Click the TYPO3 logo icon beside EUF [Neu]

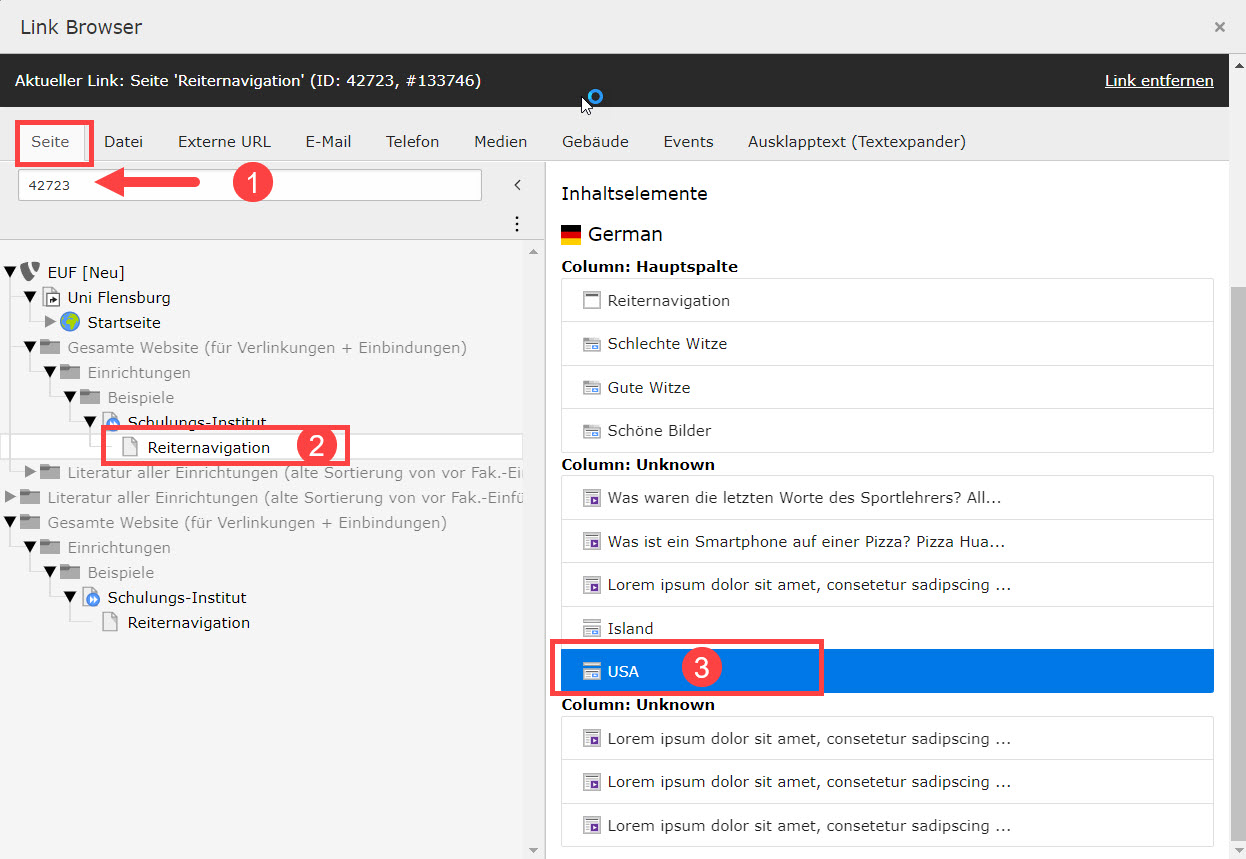(x=30, y=272)
